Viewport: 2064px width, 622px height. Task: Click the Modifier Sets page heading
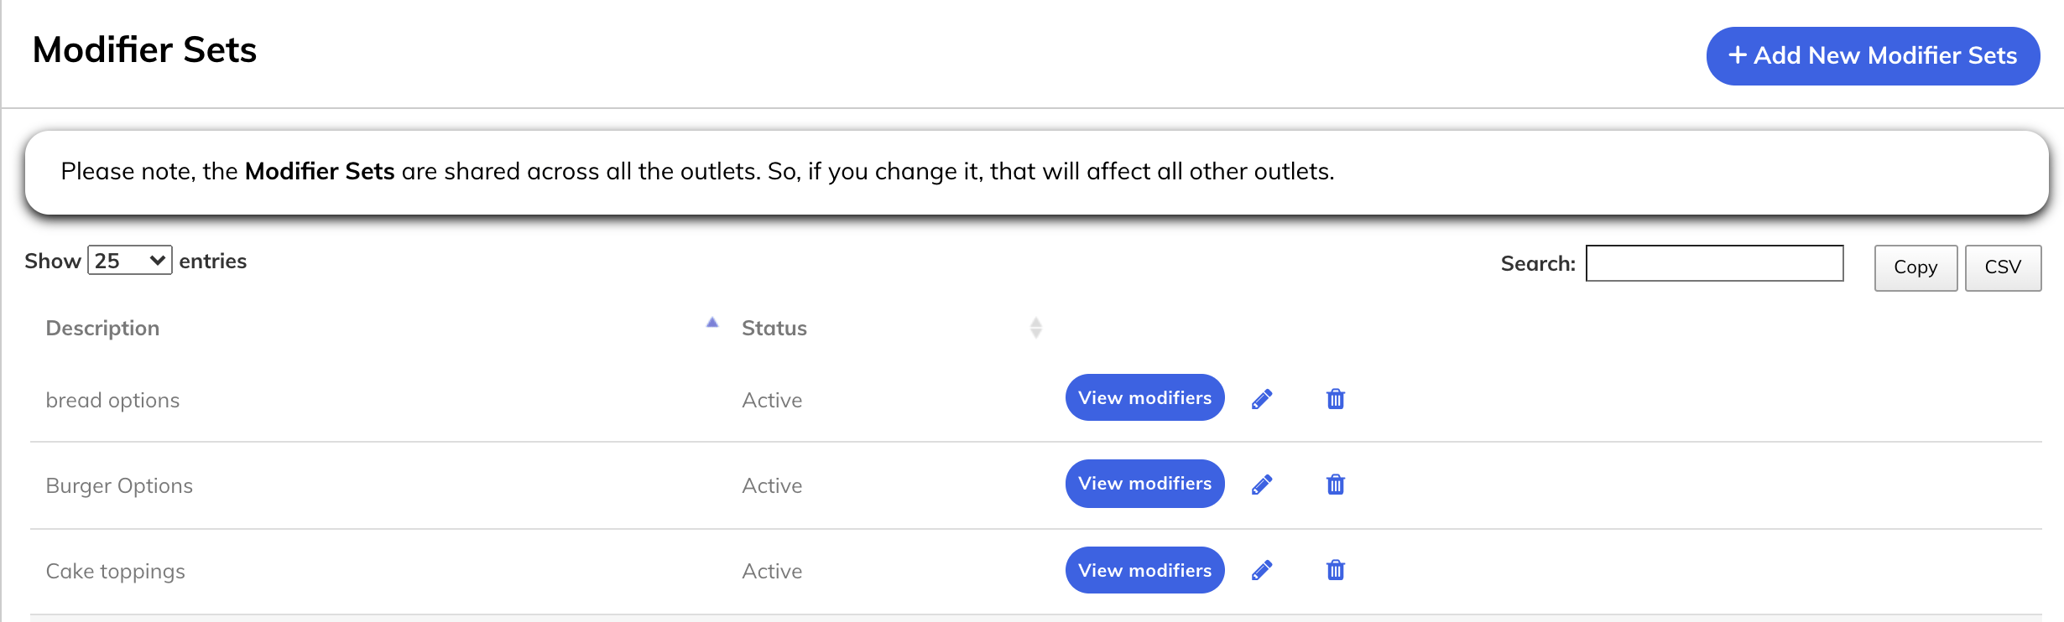pyautogui.click(x=143, y=50)
